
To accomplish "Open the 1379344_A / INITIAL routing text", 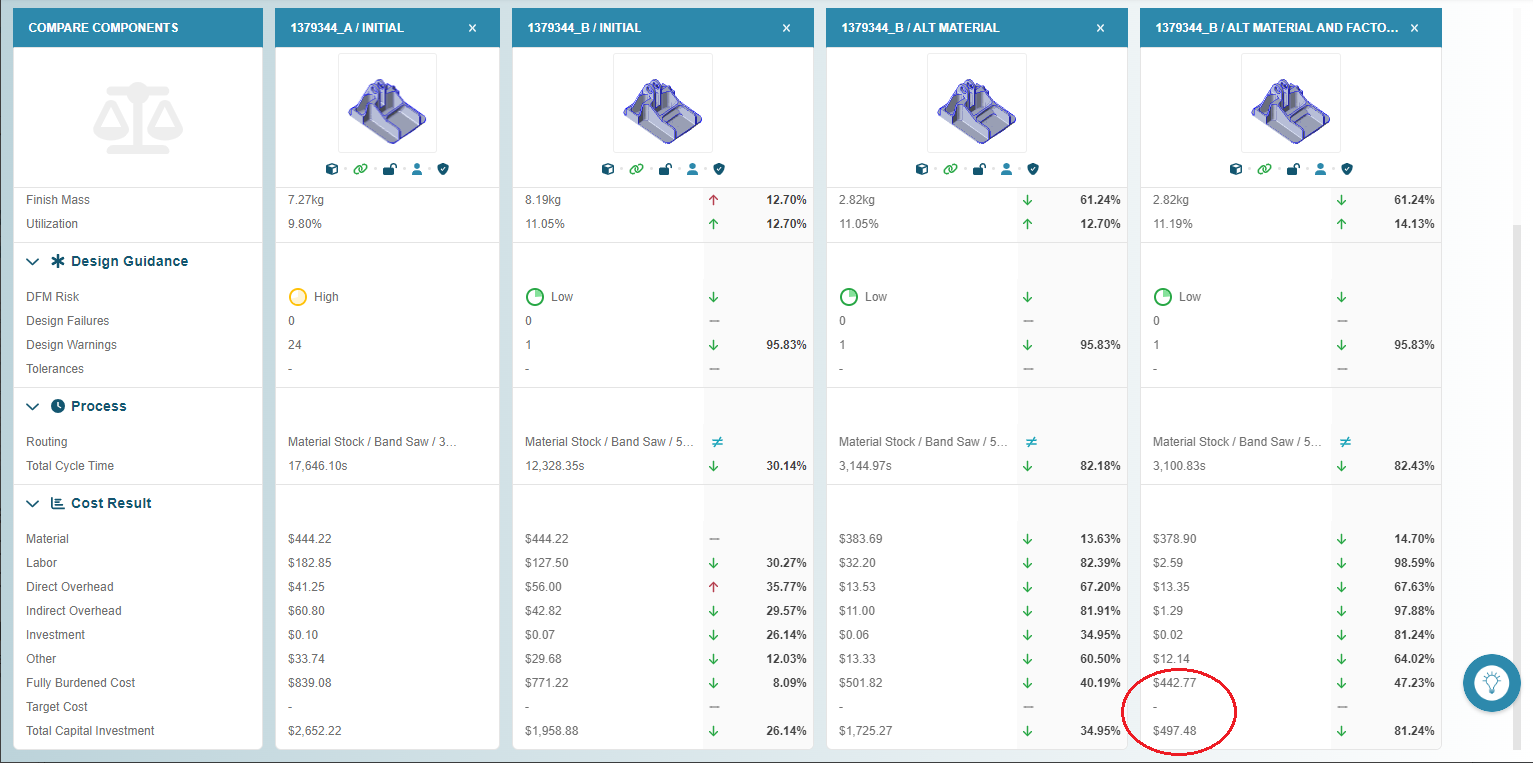I will (x=372, y=441).
